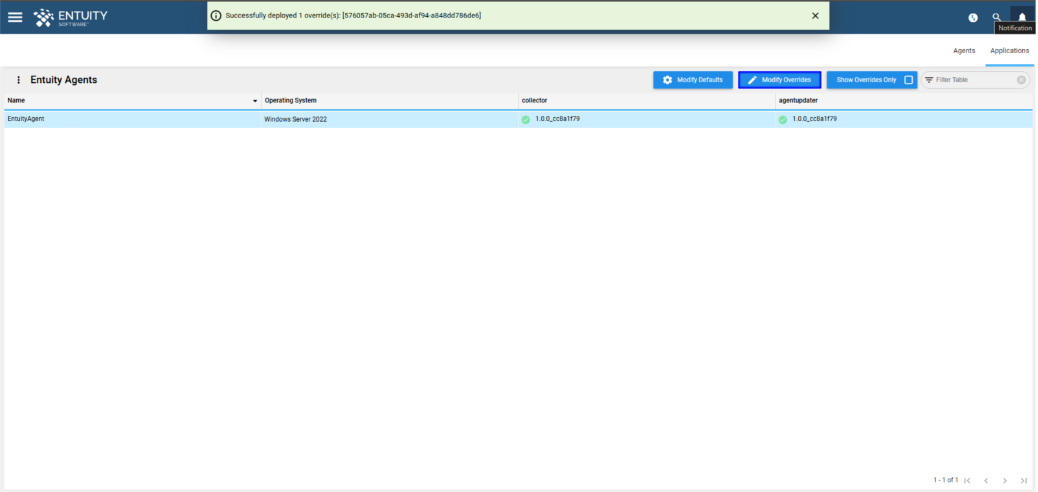Viewport: 1038px width, 492px height.
Task: Go to the previous page of results
Action: coord(986,480)
